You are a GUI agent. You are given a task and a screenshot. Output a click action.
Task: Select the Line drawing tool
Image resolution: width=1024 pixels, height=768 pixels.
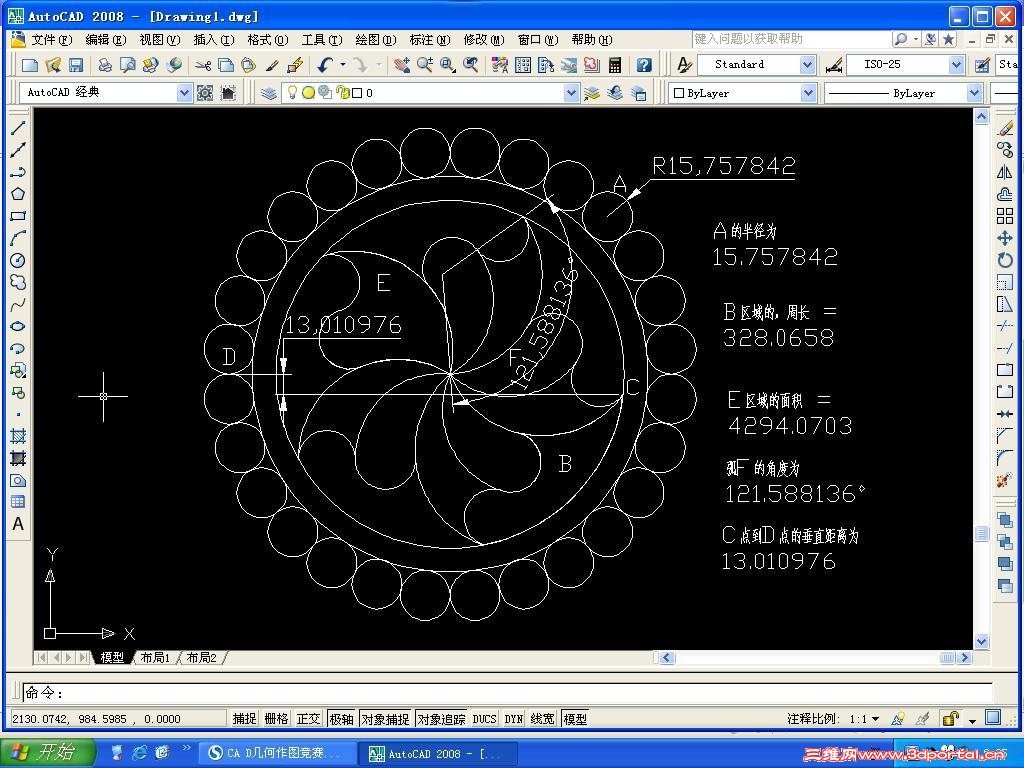pyautogui.click(x=18, y=128)
